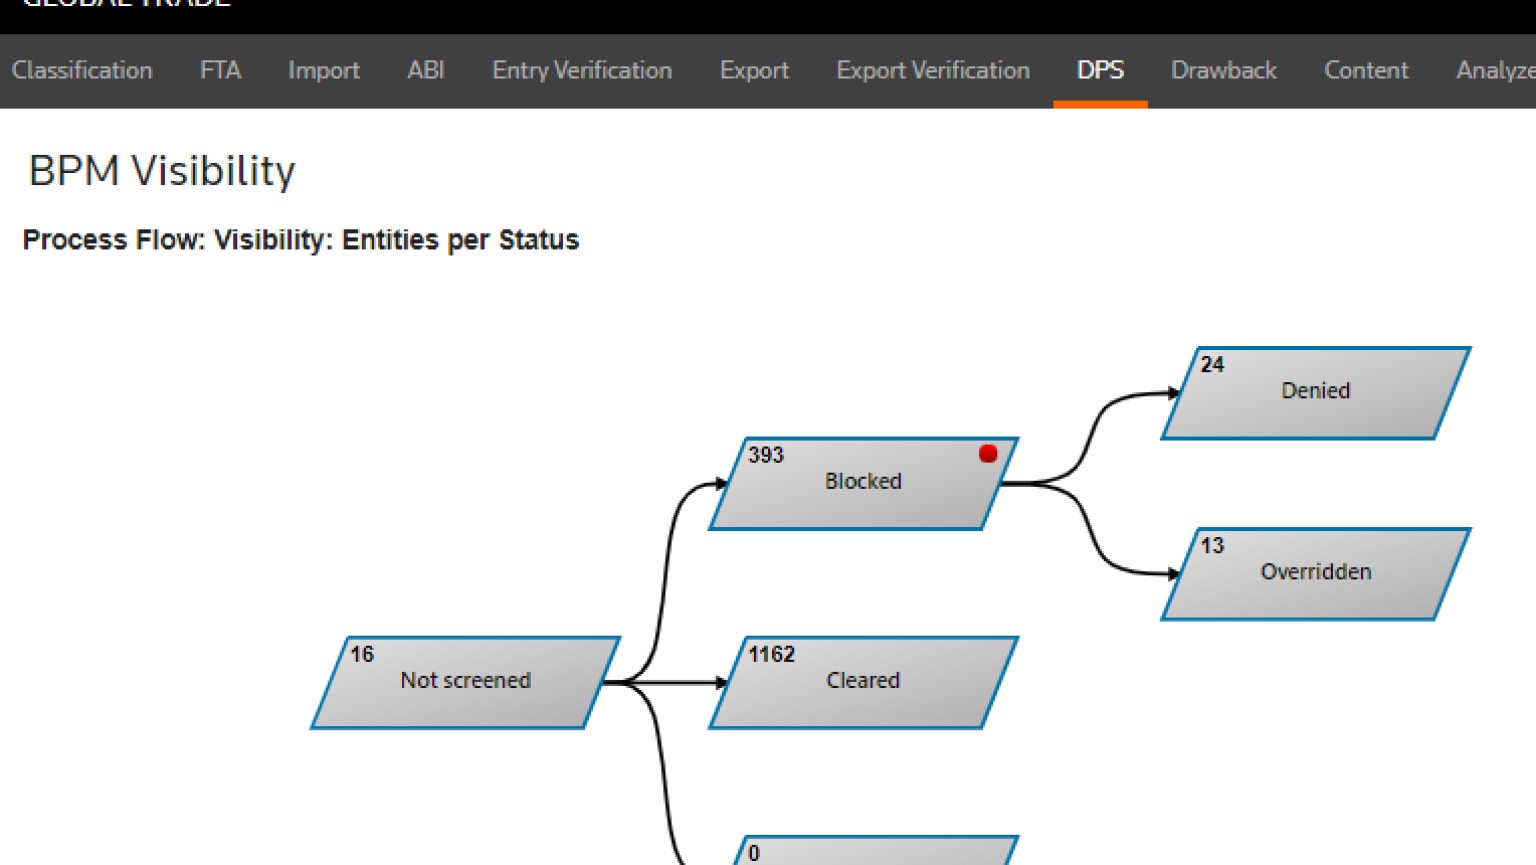Select the ABI tab
The height and width of the screenshot is (865, 1536).
[x=425, y=71]
